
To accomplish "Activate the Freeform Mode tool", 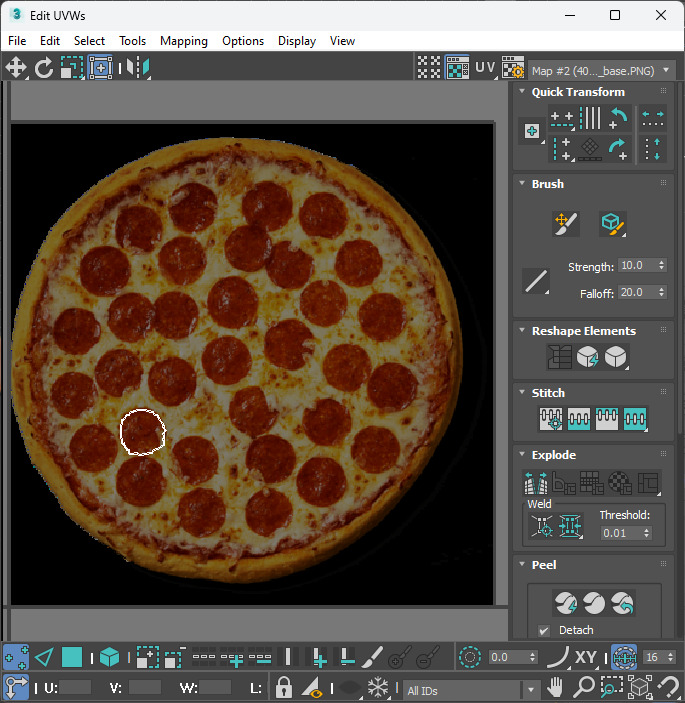I will coord(100,68).
